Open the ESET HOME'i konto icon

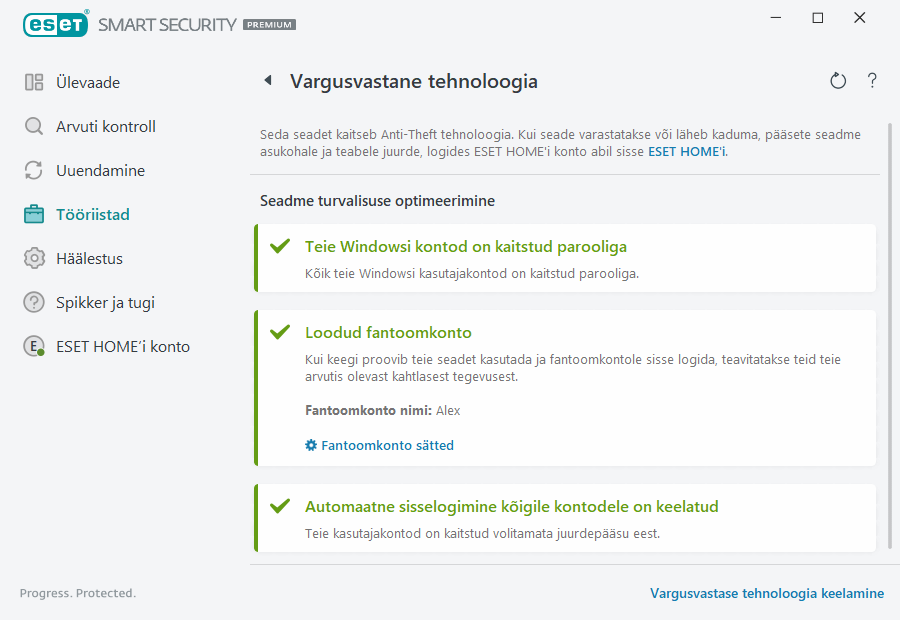tap(34, 346)
